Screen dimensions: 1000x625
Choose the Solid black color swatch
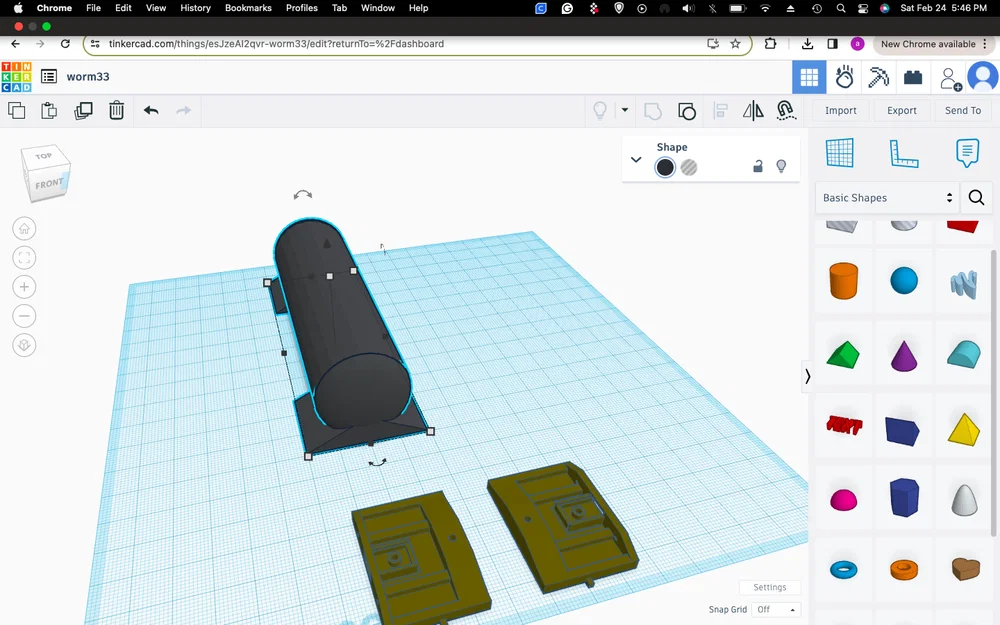coord(665,167)
